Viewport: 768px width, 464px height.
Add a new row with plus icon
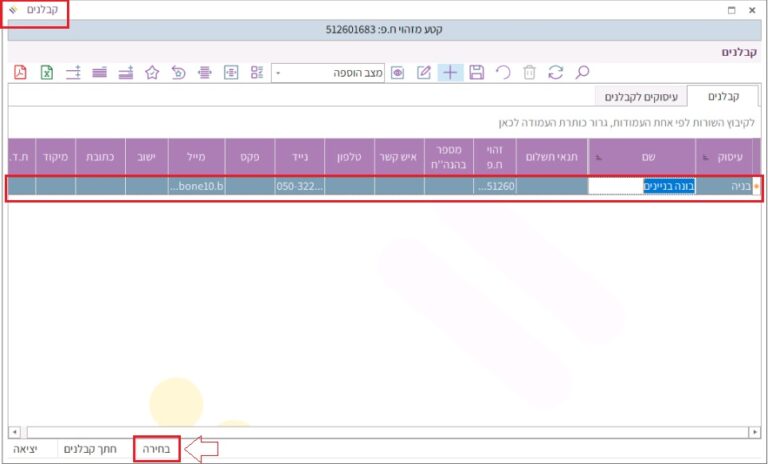(x=451, y=72)
